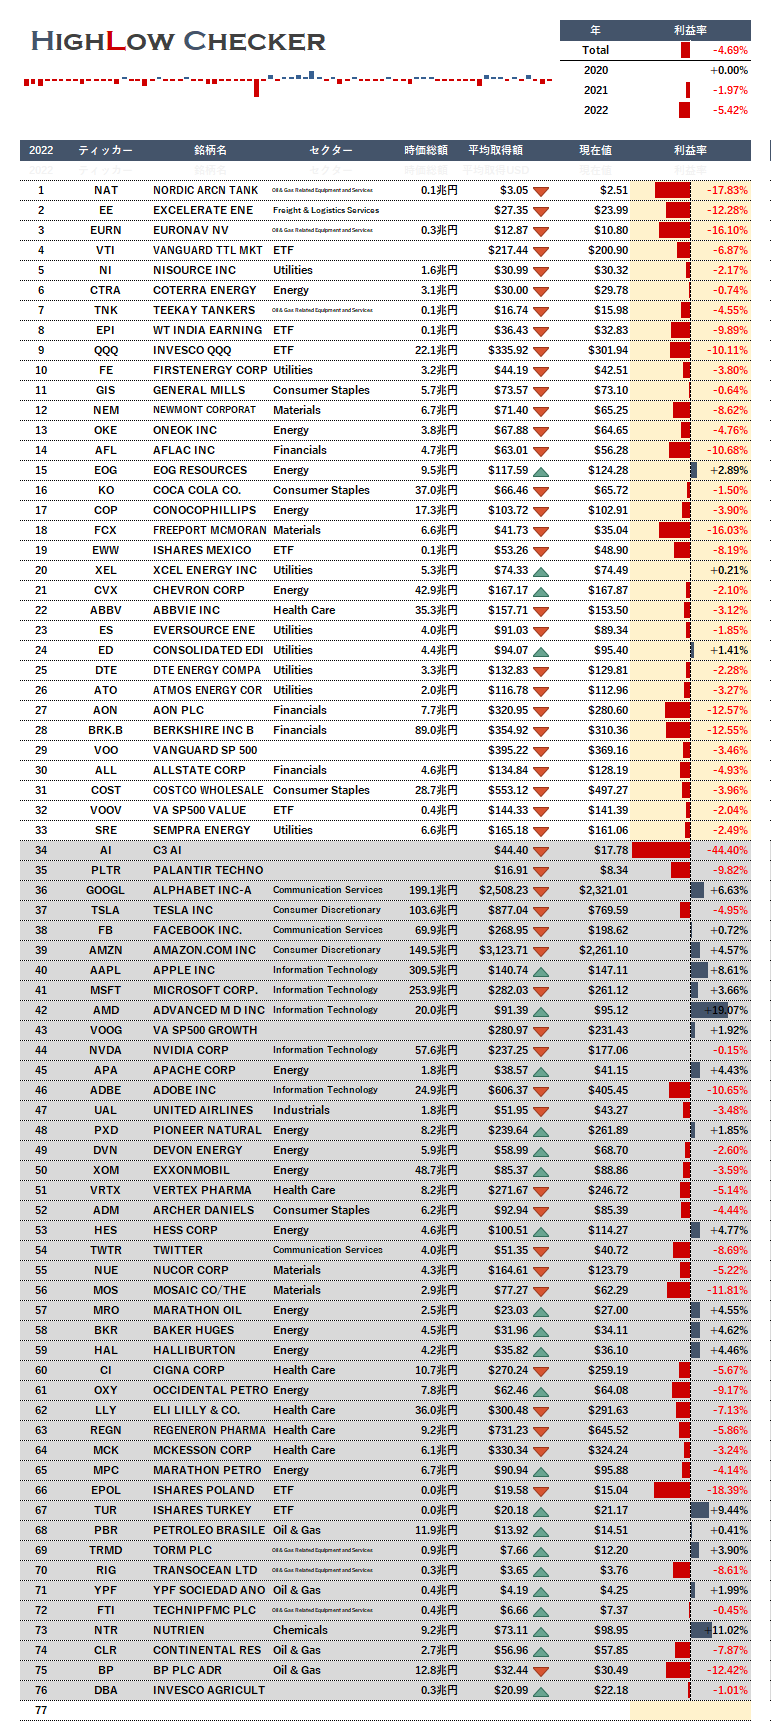Click the $3,123.71 average cost cell
Image resolution: width=771 pixels, height=1721 pixels.
tap(504, 950)
